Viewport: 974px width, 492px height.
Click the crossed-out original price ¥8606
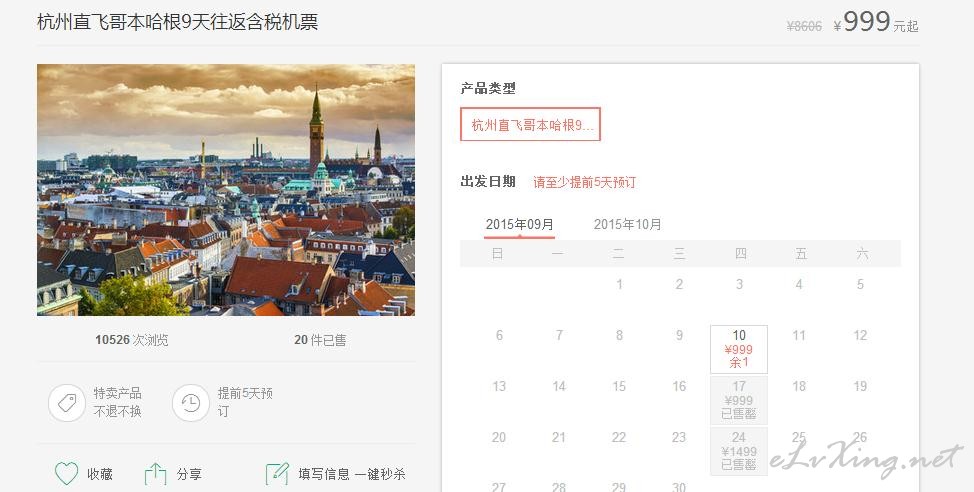point(804,26)
